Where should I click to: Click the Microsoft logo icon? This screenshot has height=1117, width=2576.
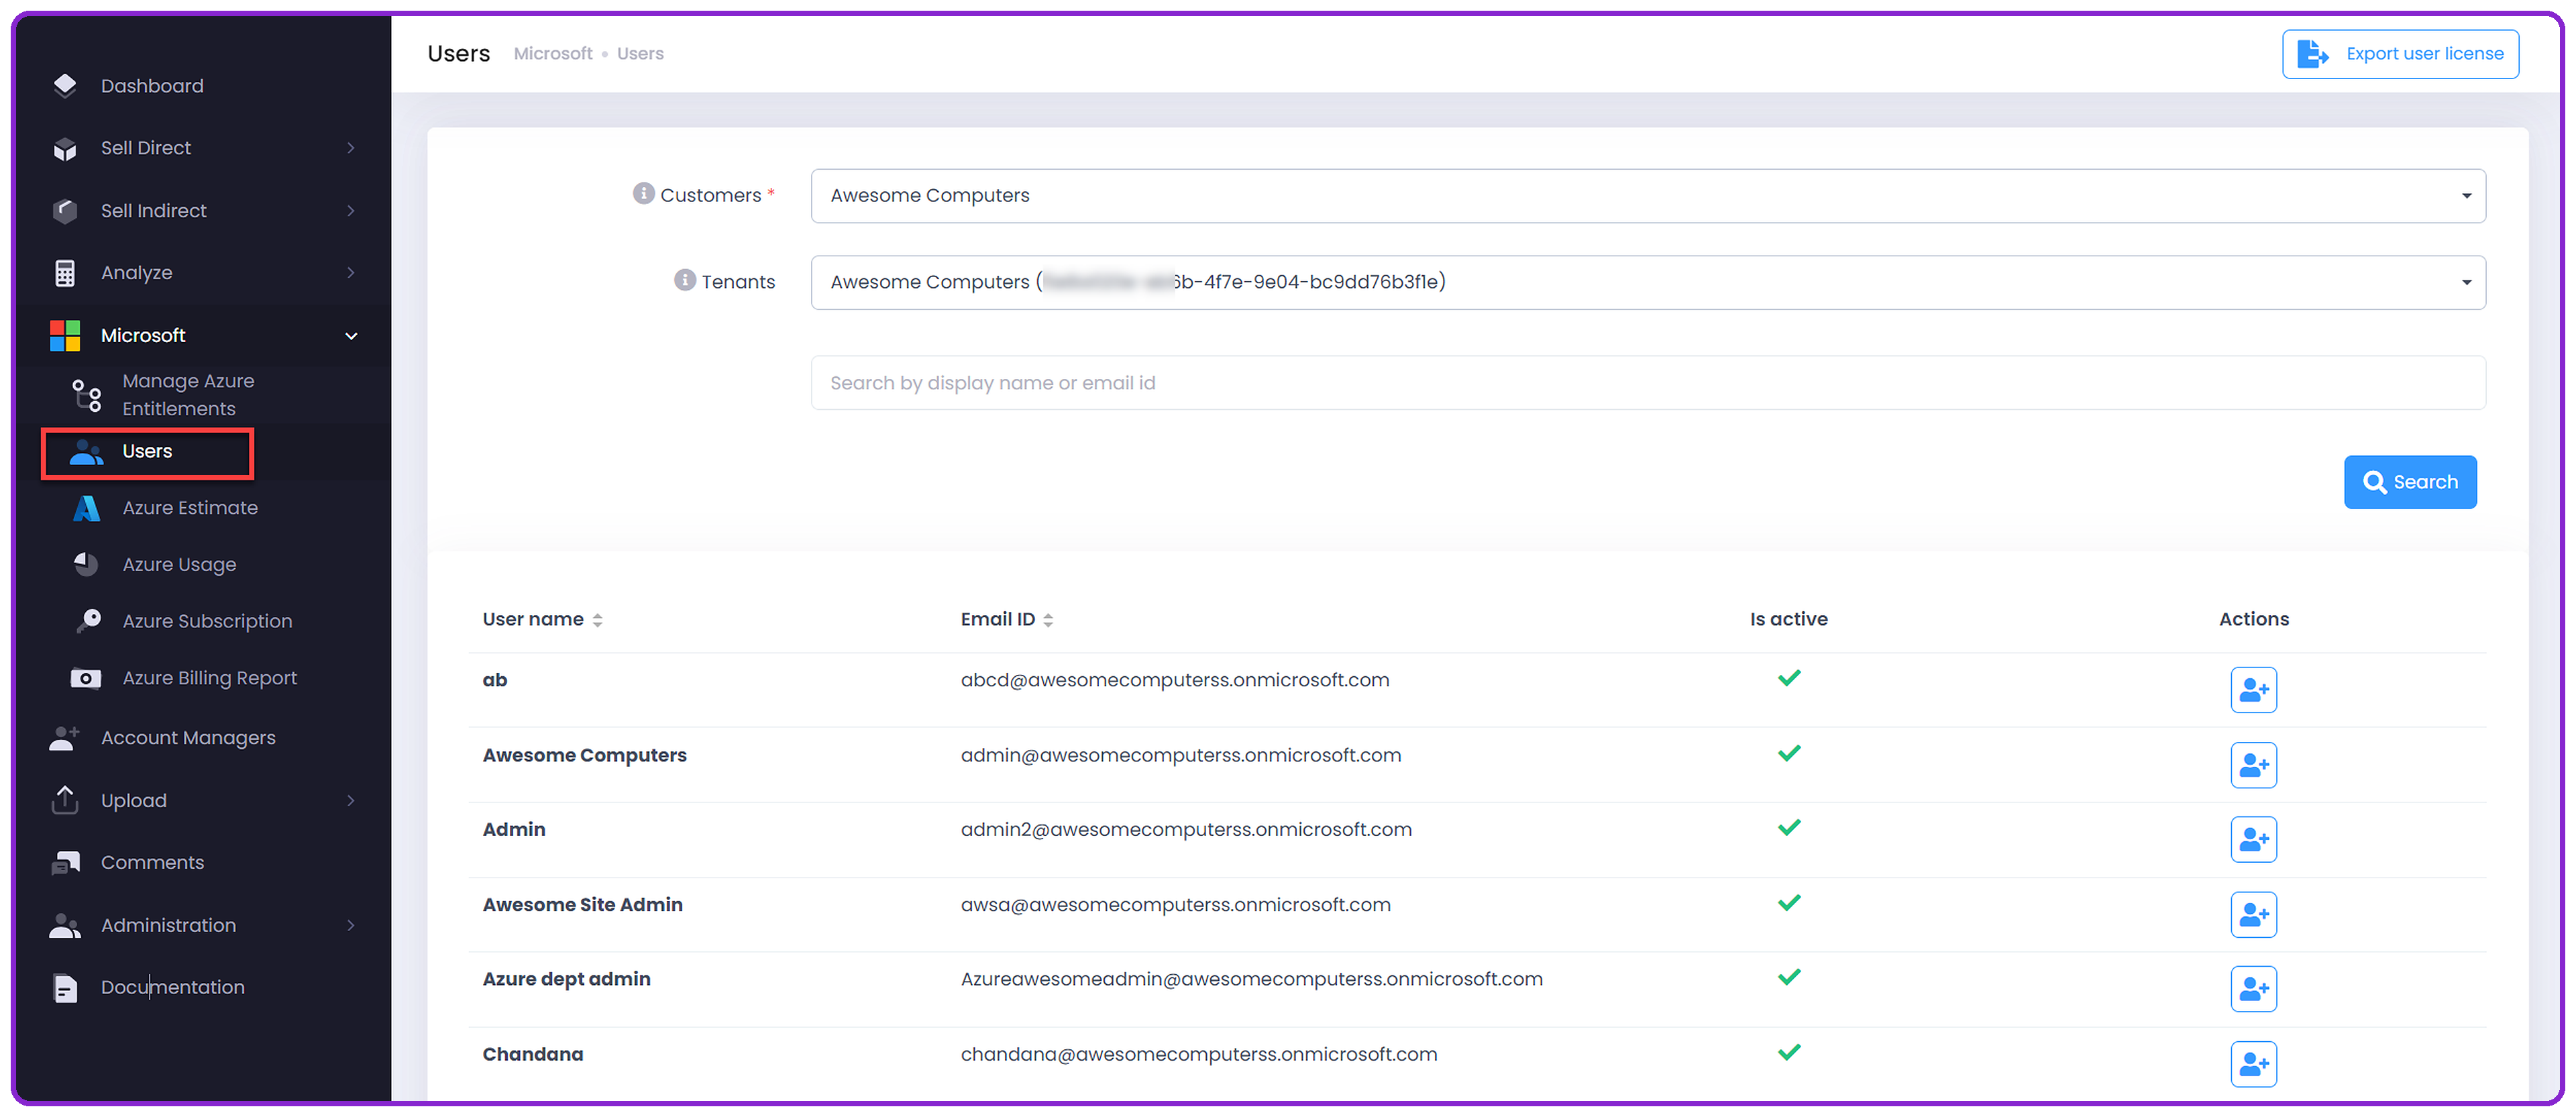[x=65, y=336]
